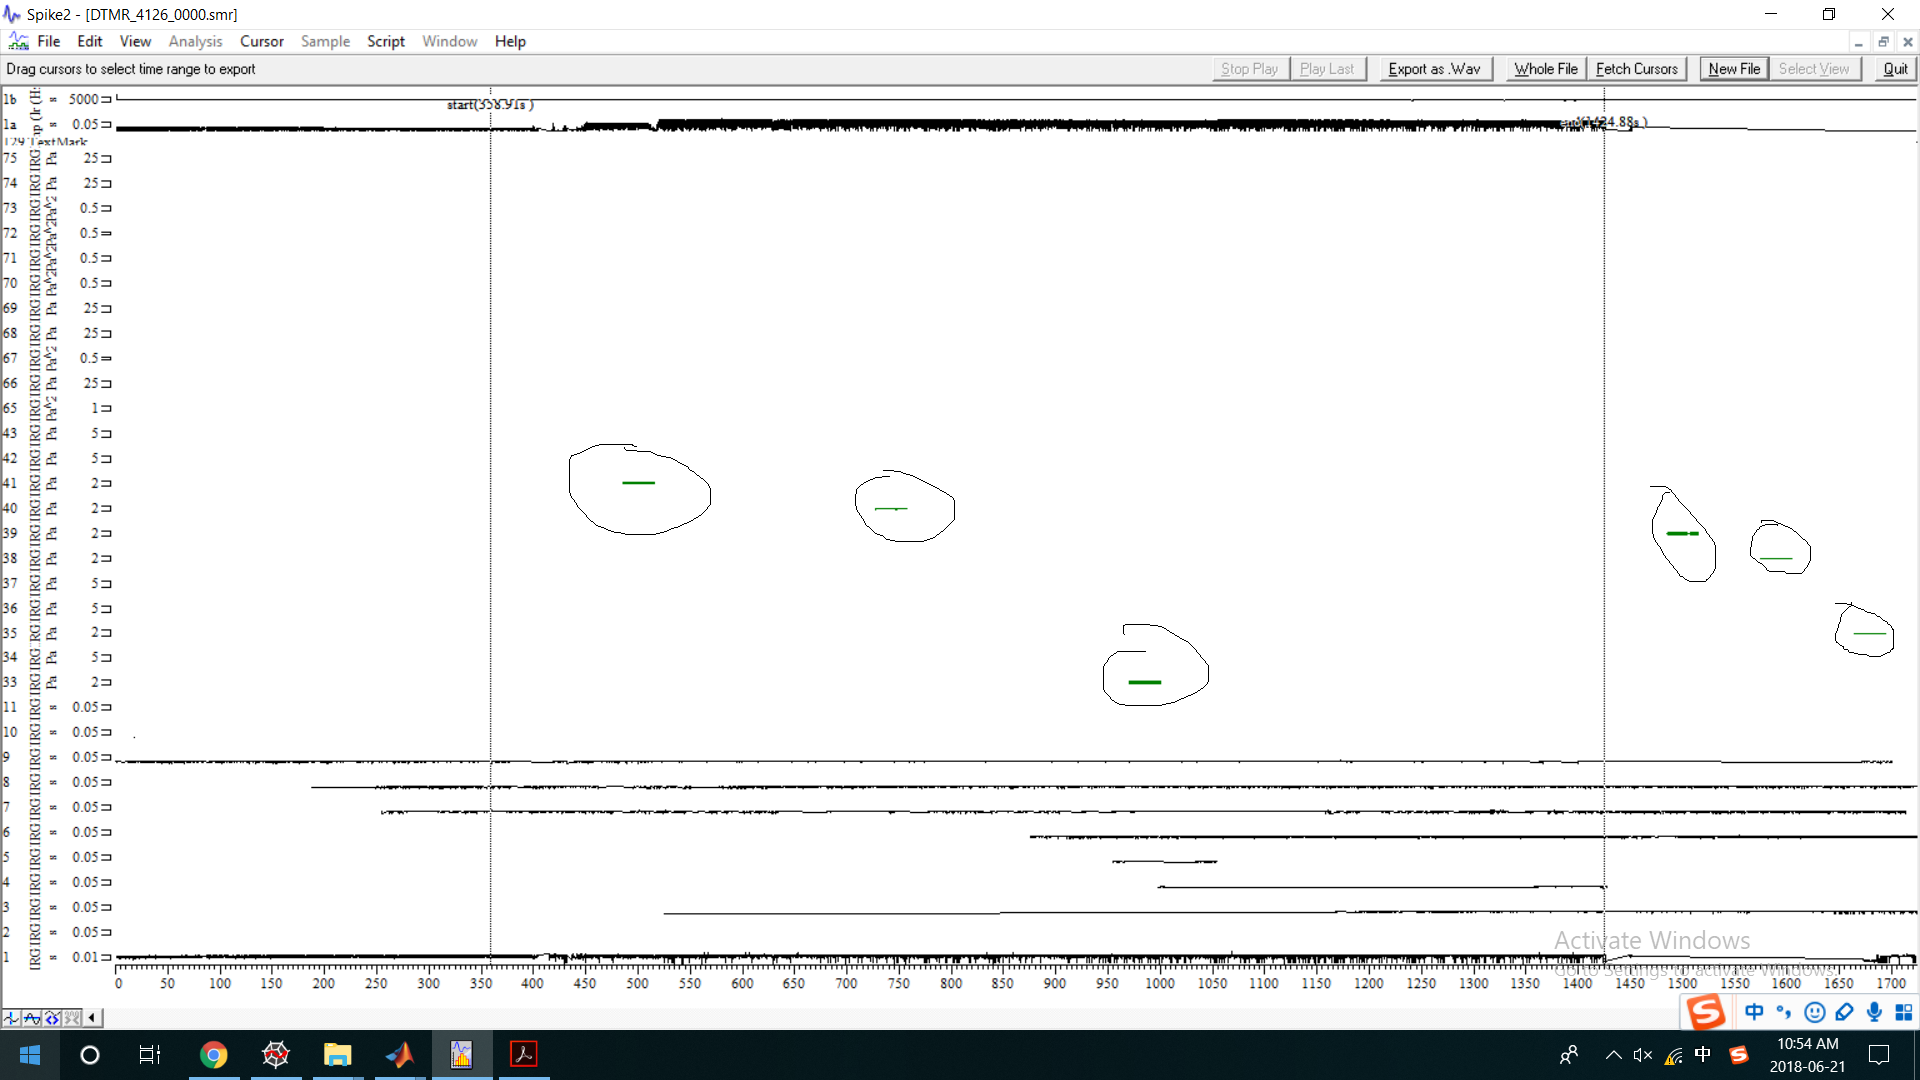The image size is (1920, 1080).
Task: Click the Spike2 logo beside the File menu
Action: point(17,41)
